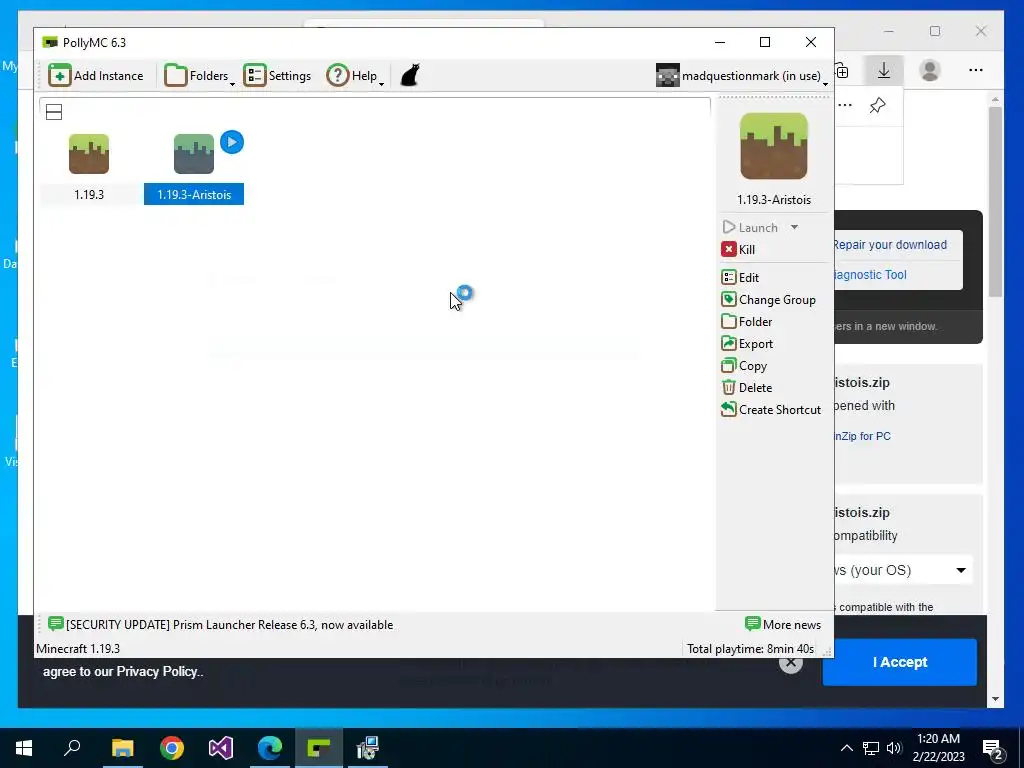This screenshot has width=1024, height=768.
Task: Click the volume icon in system tray
Action: click(x=894, y=748)
